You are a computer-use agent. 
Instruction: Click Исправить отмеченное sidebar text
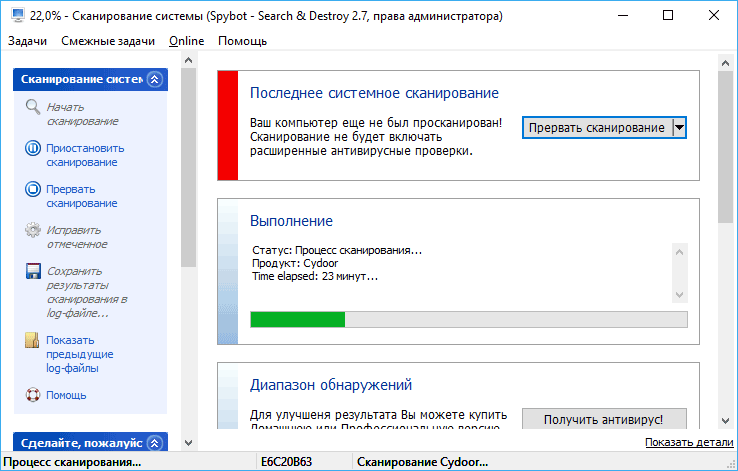point(77,237)
